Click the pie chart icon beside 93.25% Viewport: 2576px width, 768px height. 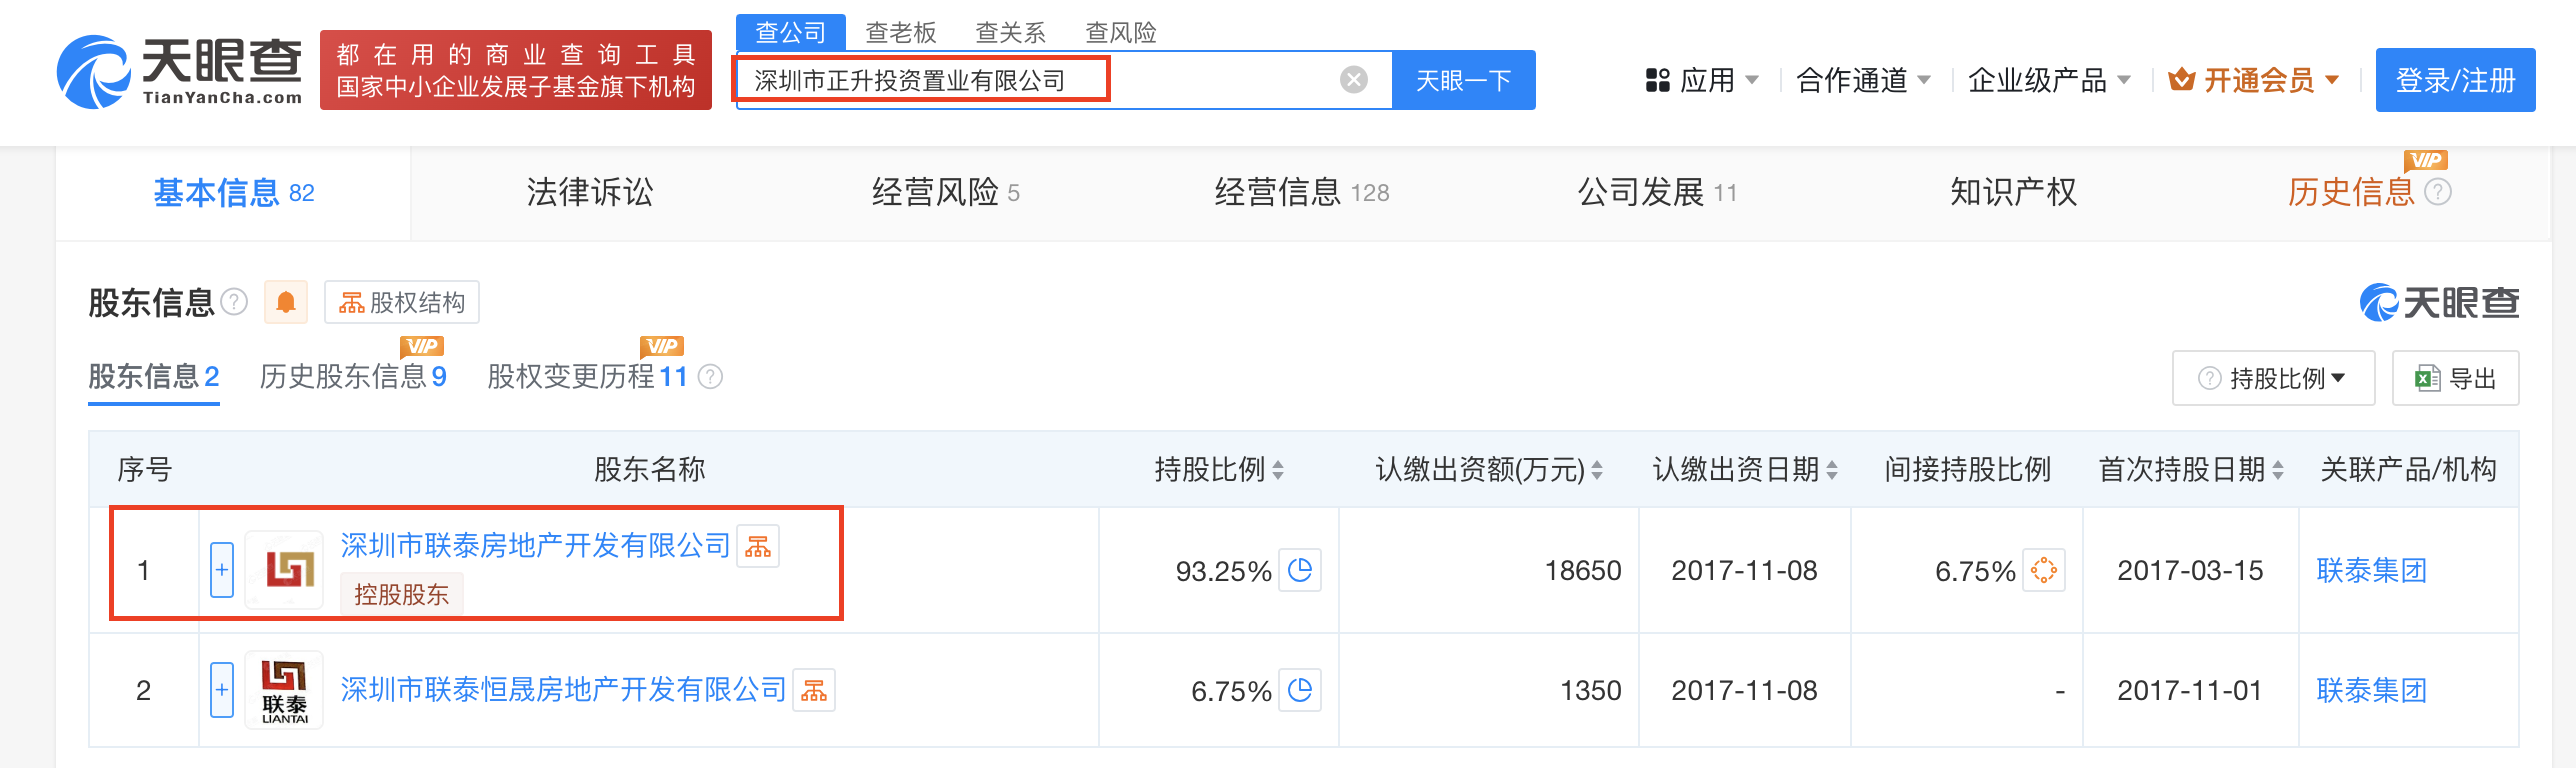[x=1300, y=570]
